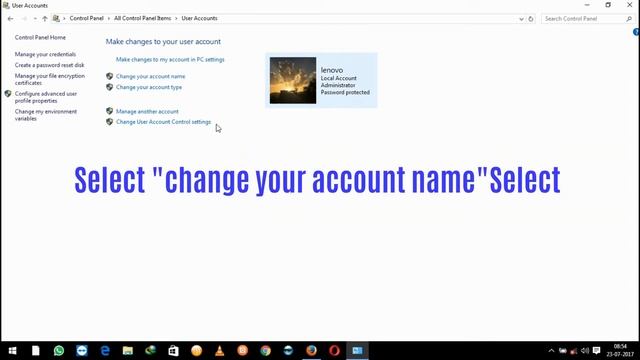Go back using the back arrow
The width and height of the screenshot is (640, 360).
pyautogui.click(x=11, y=19)
